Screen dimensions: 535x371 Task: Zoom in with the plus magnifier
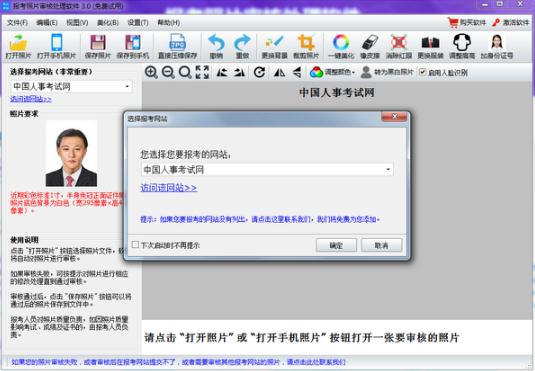(x=151, y=72)
